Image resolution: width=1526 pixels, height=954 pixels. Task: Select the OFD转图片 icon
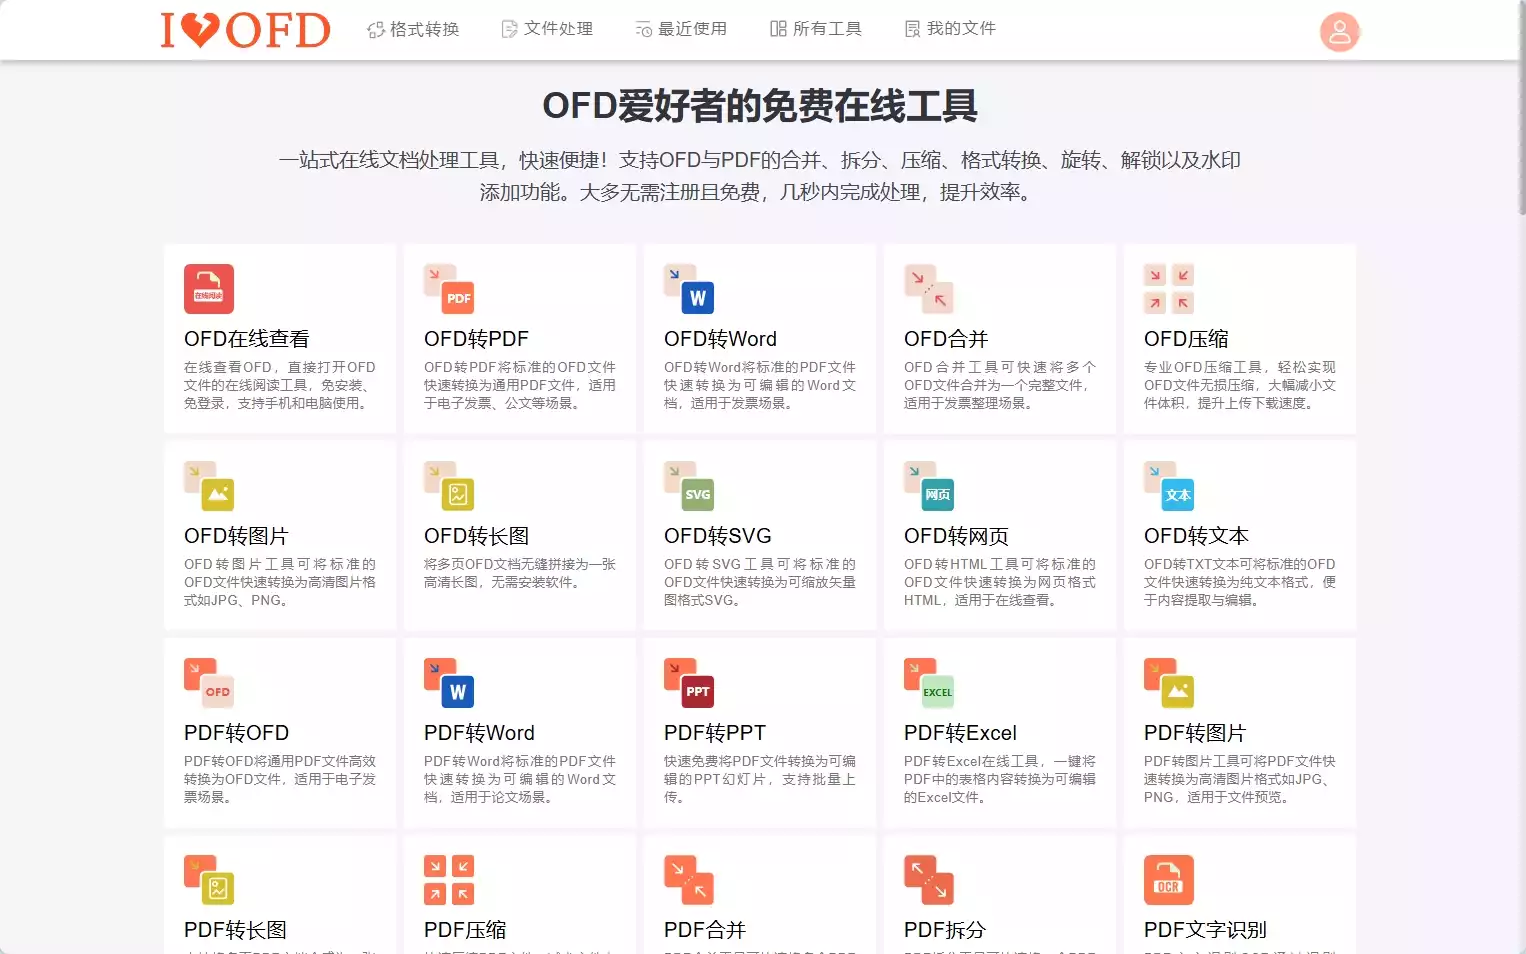(209, 486)
